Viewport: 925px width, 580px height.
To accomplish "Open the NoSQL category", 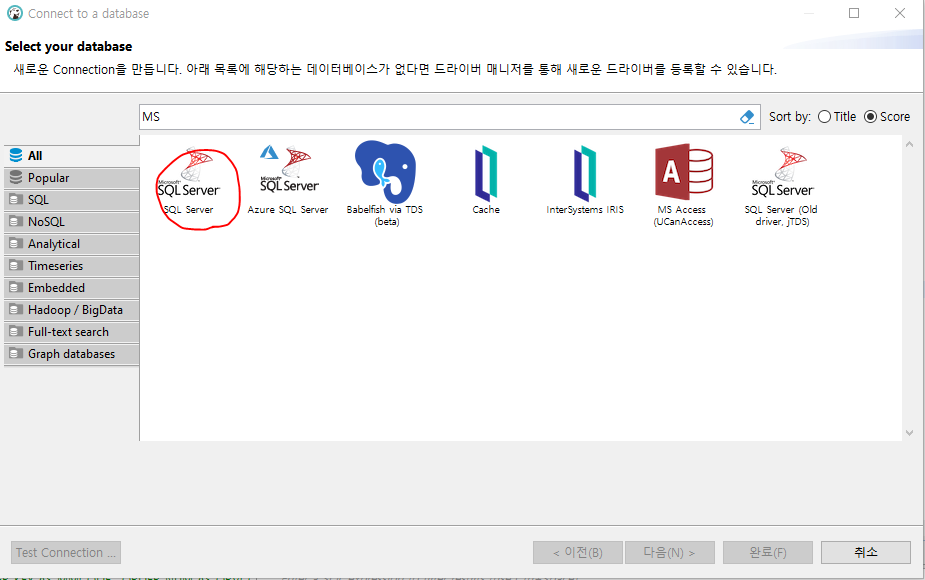I will (x=71, y=222).
